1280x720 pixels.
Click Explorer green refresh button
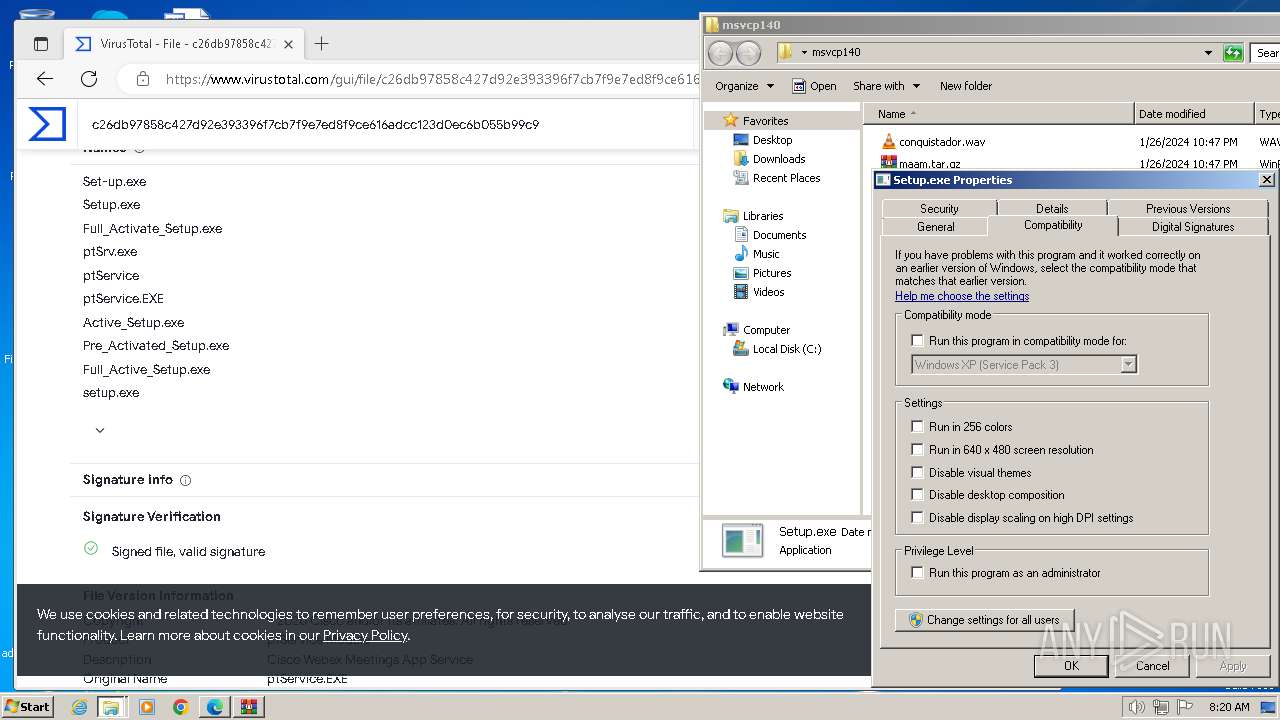pyautogui.click(x=1233, y=53)
